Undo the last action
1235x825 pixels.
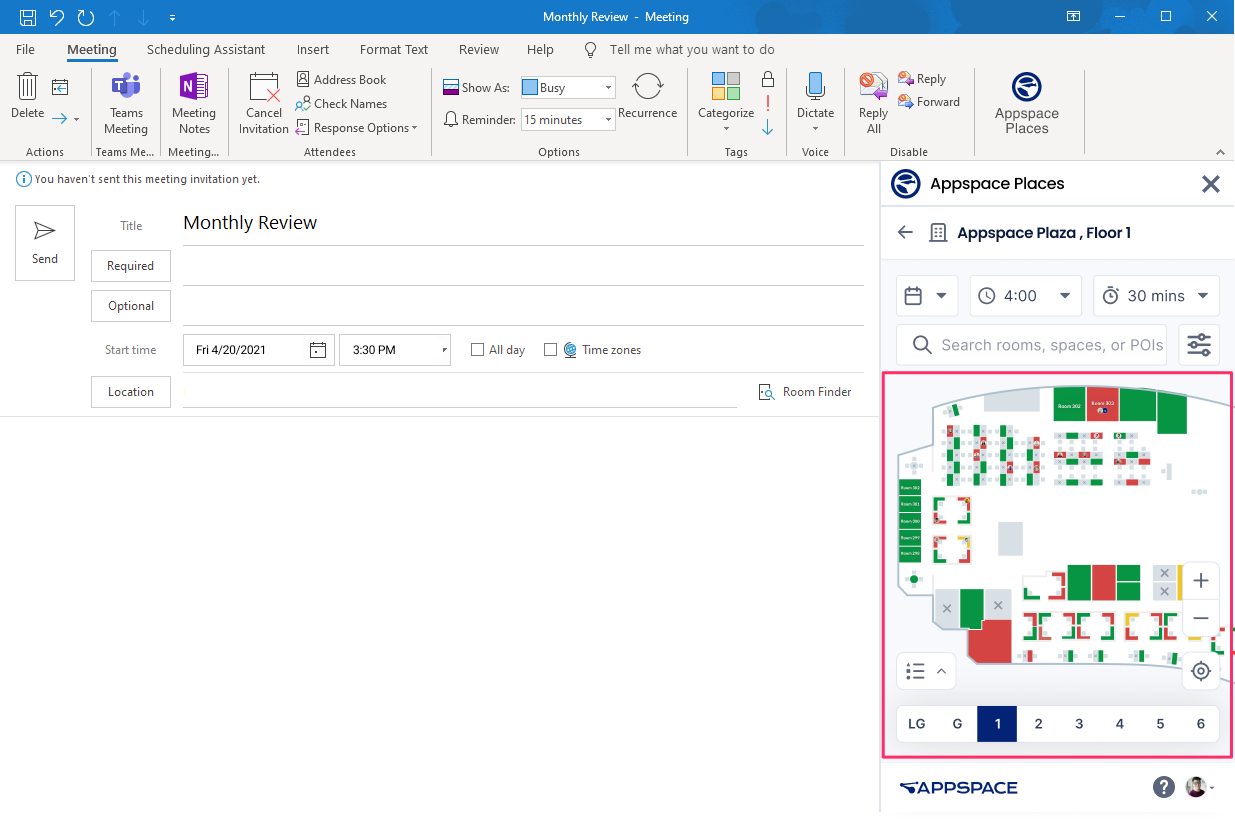click(x=57, y=17)
